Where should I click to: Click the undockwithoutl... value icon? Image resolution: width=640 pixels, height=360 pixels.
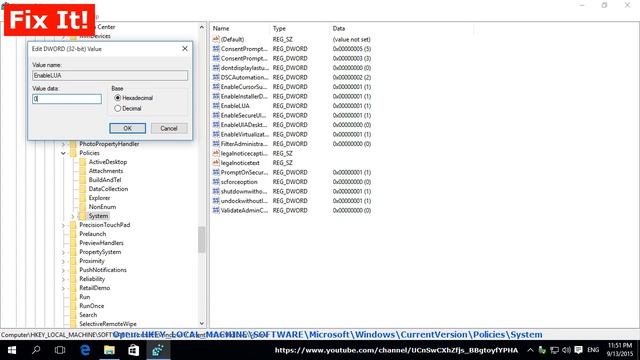pos(216,200)
